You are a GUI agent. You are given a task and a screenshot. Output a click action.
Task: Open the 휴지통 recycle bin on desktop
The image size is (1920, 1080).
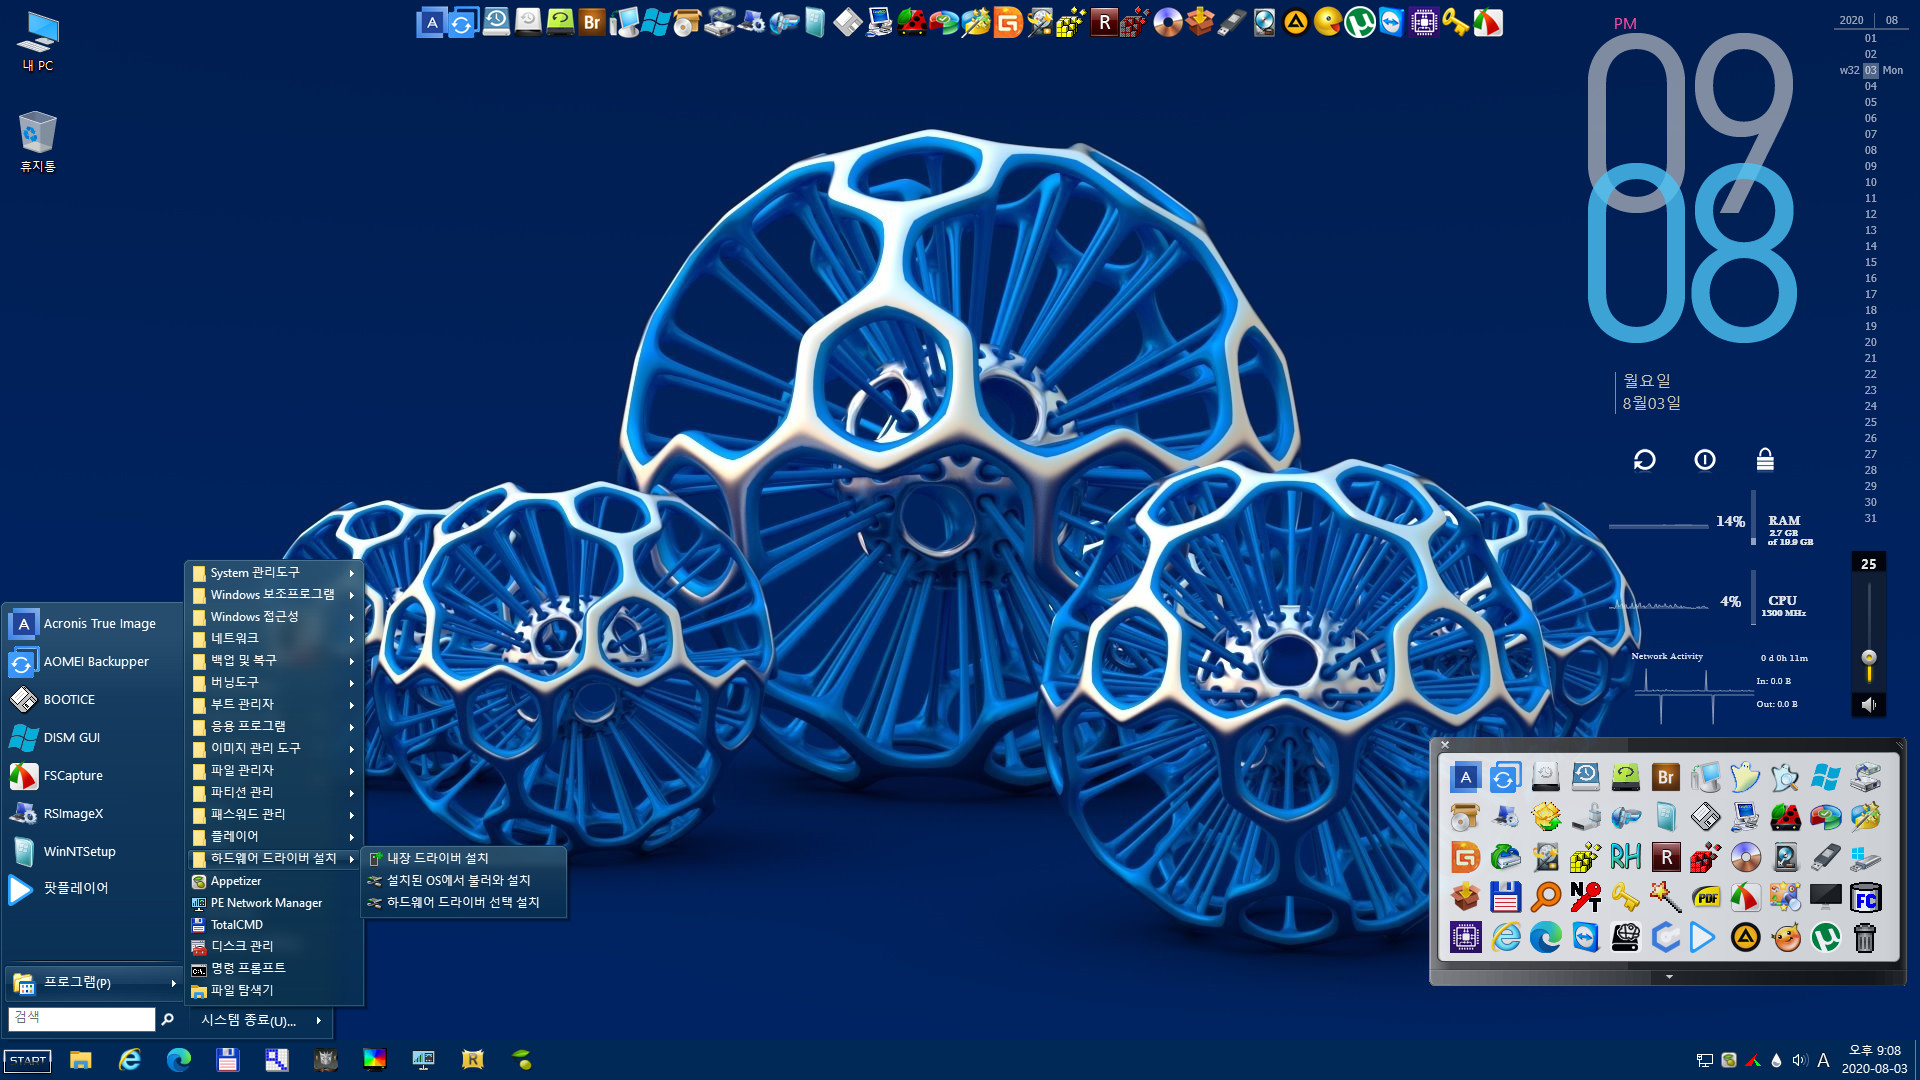[x=38, y=141]
